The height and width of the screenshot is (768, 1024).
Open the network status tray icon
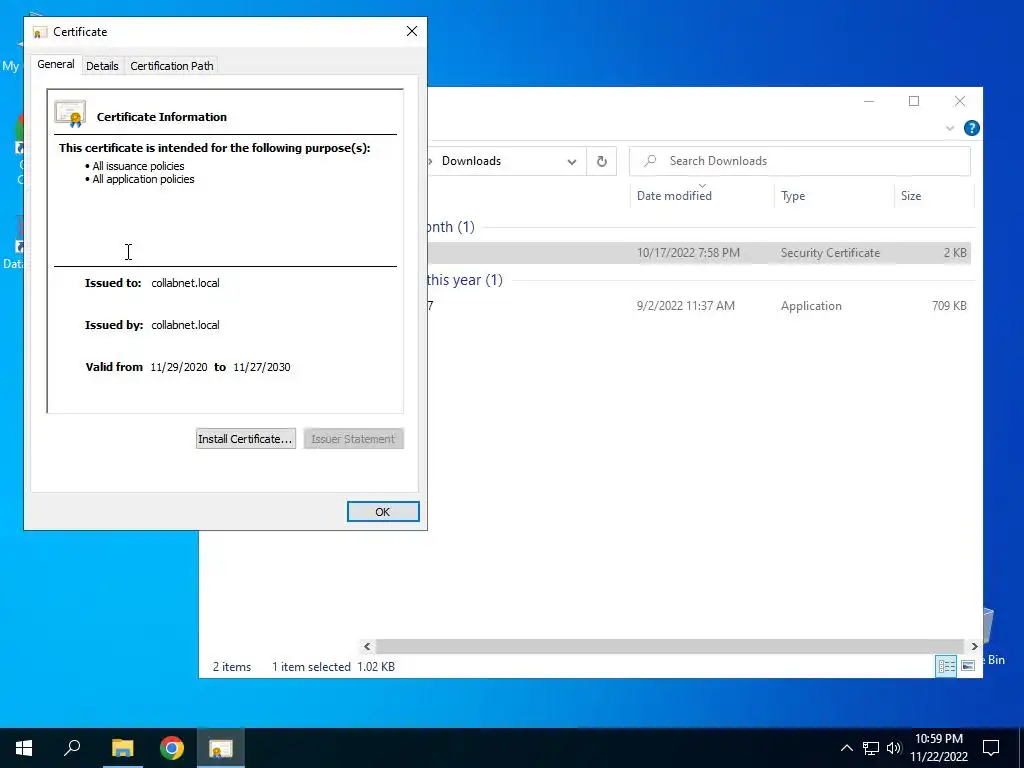(x=871, y=748)
